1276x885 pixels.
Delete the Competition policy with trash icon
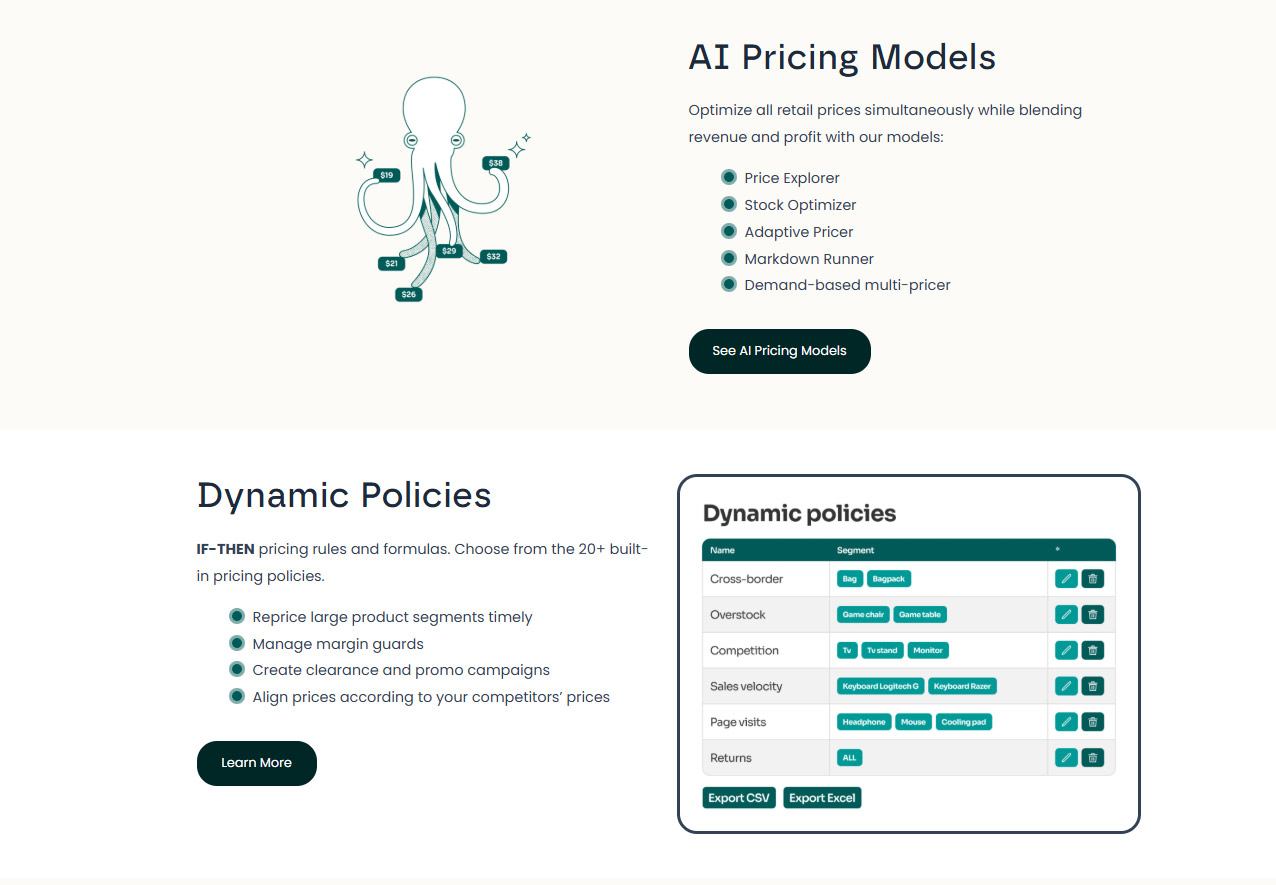pos(1093,650)
